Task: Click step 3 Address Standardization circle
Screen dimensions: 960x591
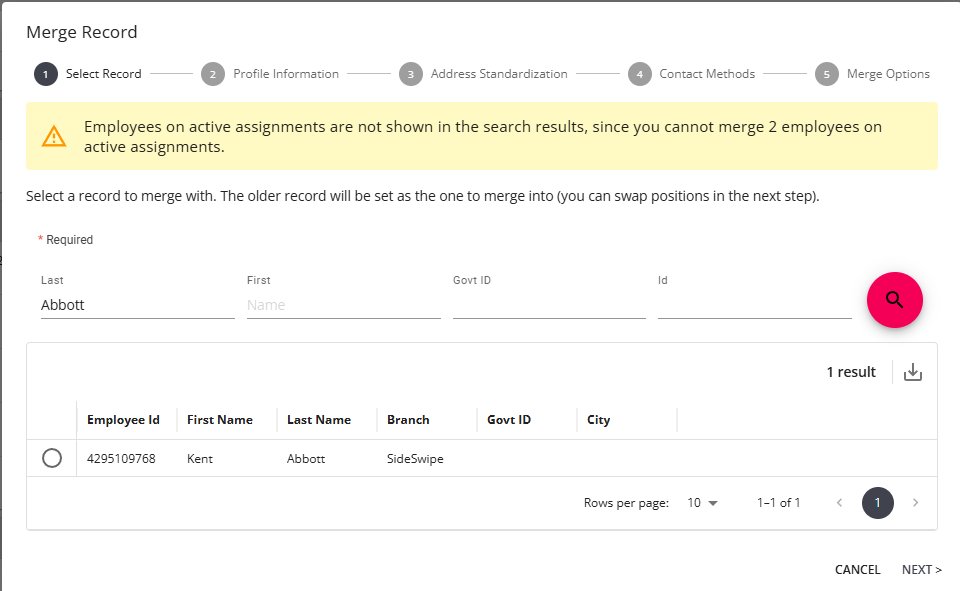Action: point(410,74)
